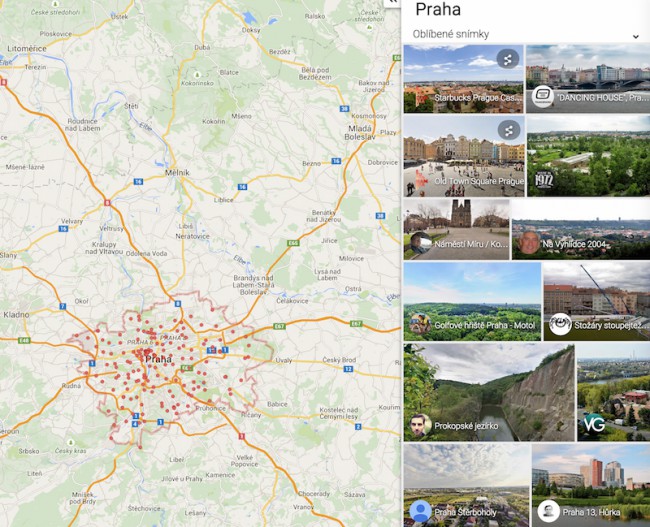Click the Stožáry stoupejte author logo
The image size is (650, 527).
[560, 324]
